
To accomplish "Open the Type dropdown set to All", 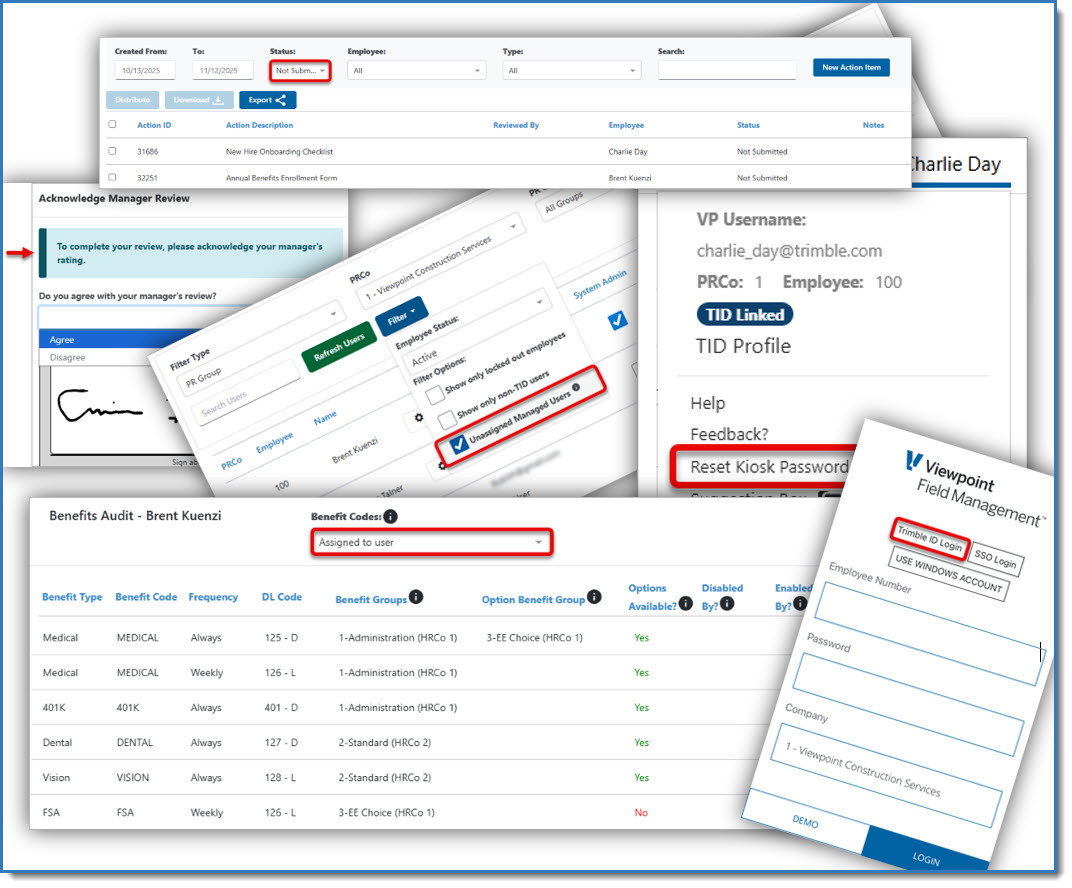I will tap(572, 70).
